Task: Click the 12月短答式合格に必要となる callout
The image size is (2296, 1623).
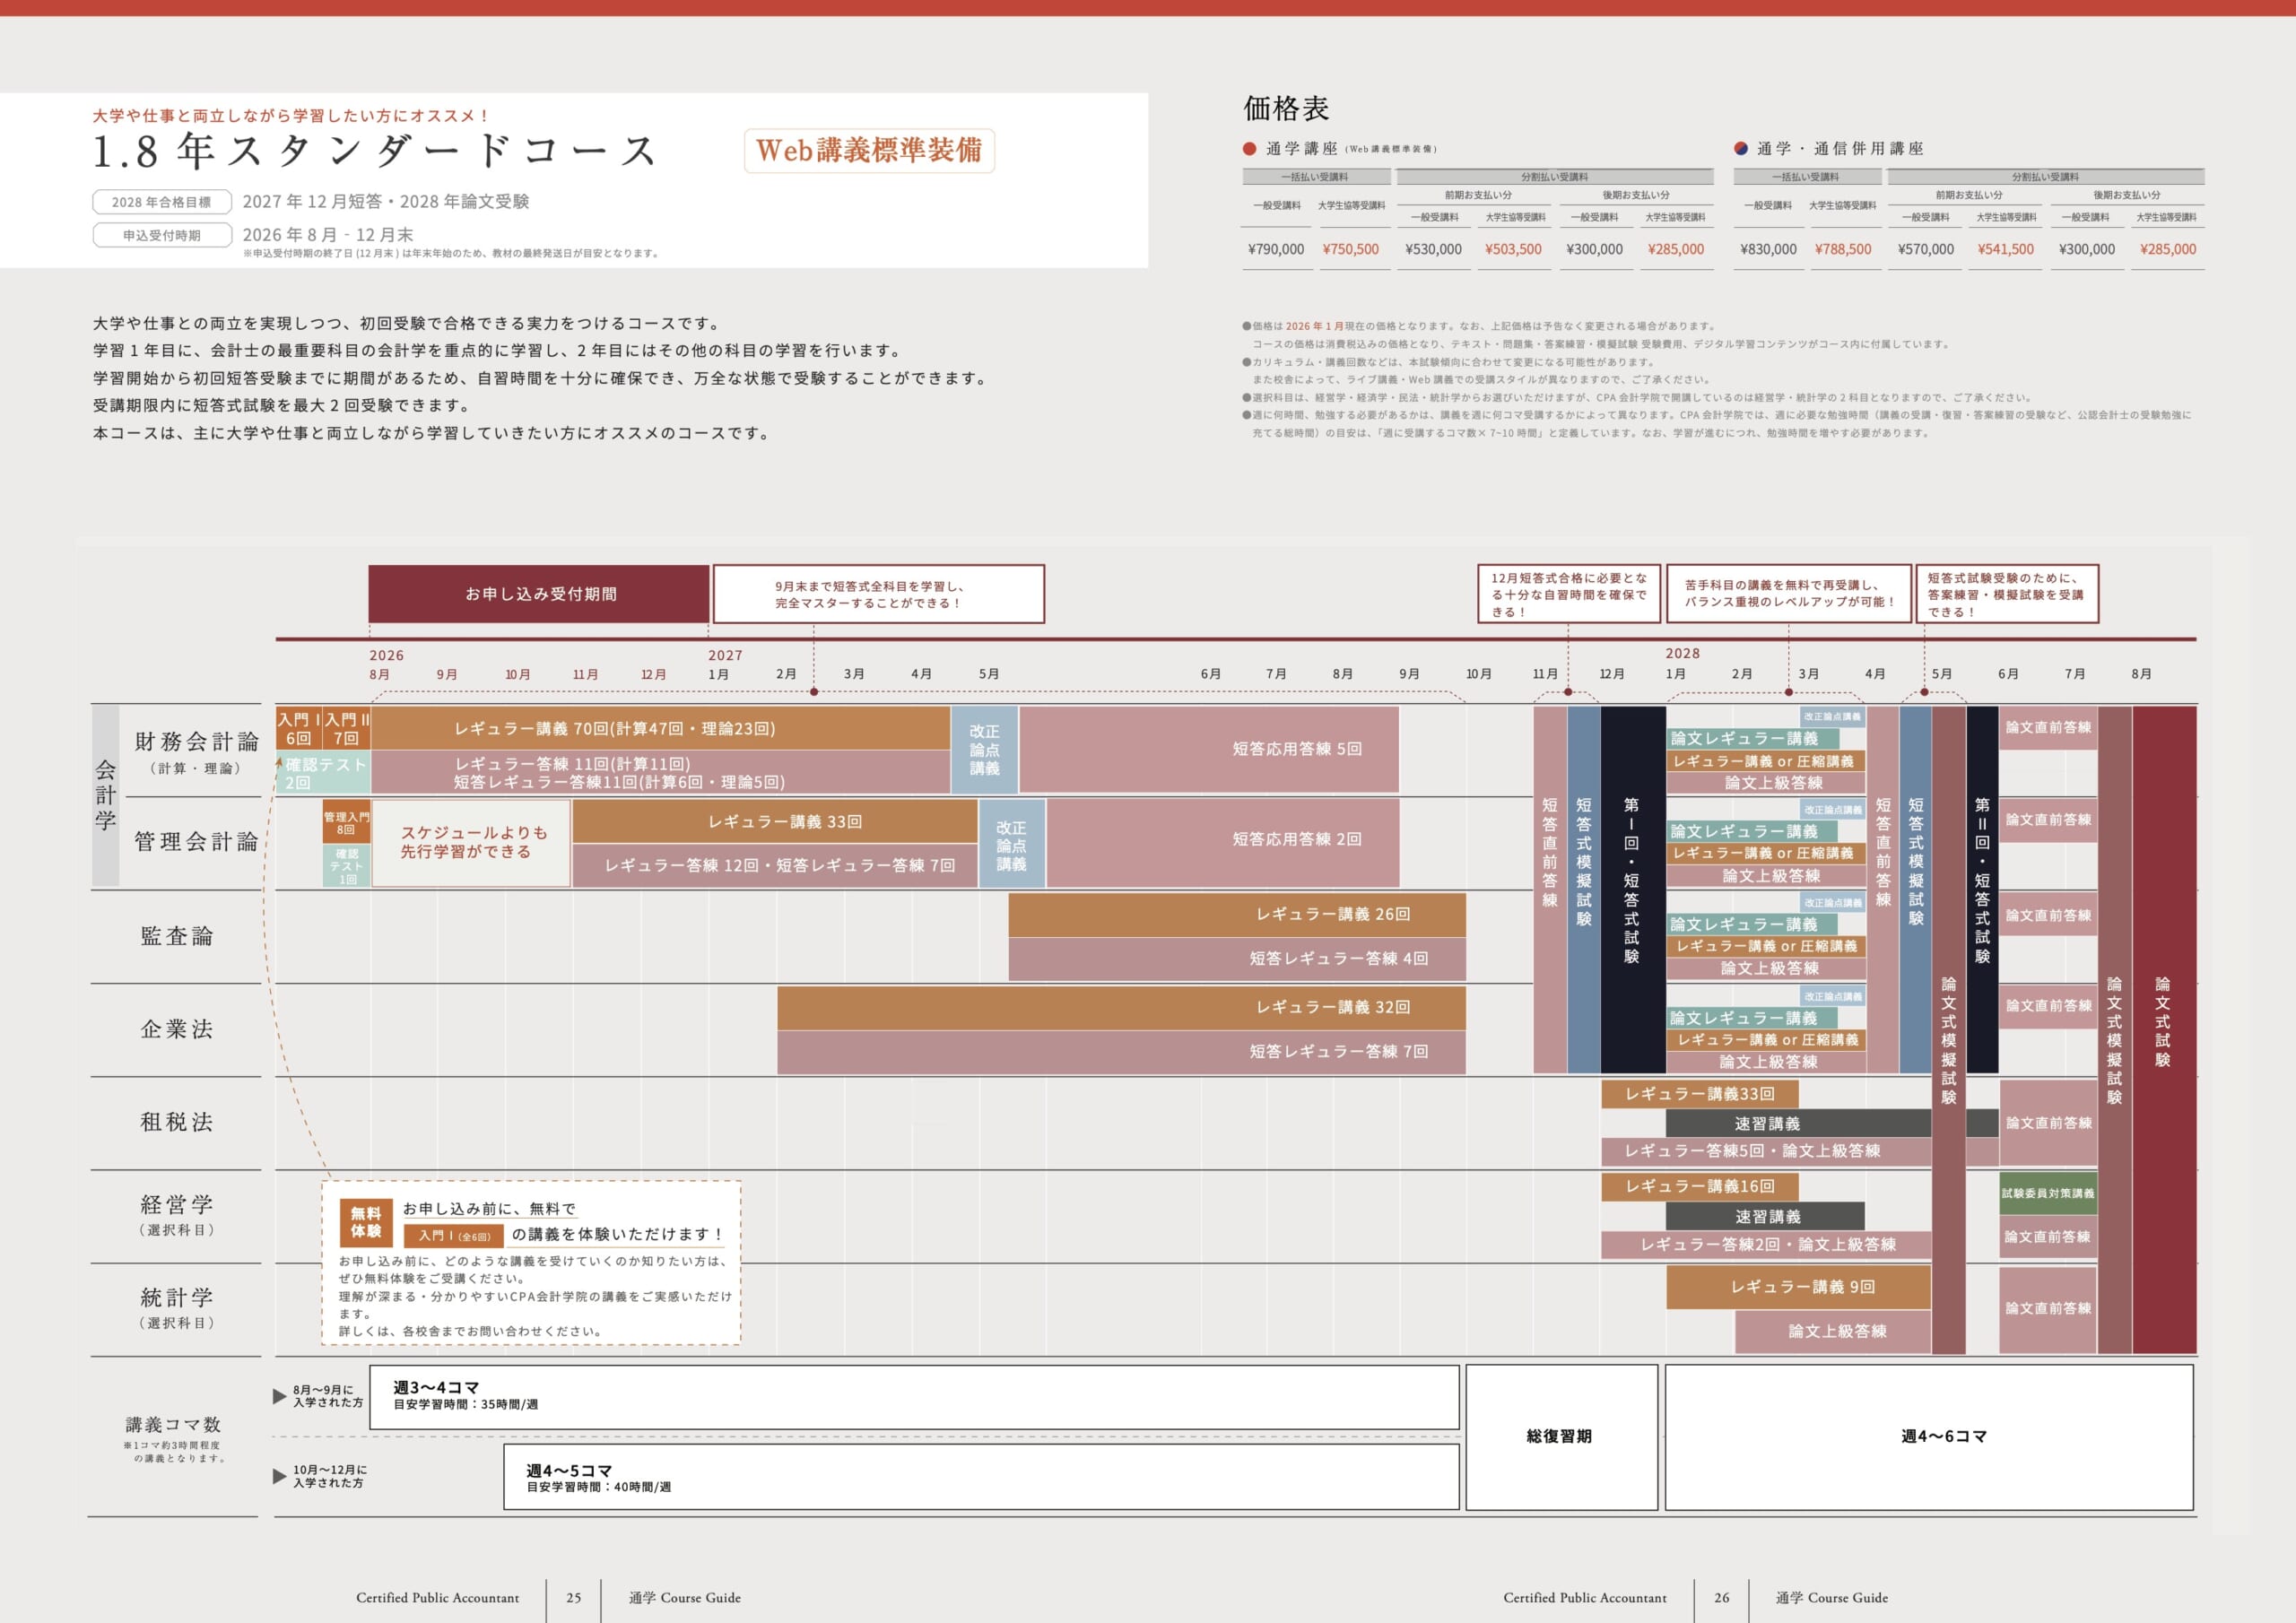Action: pyautogui.click(x=1568, y=594)
